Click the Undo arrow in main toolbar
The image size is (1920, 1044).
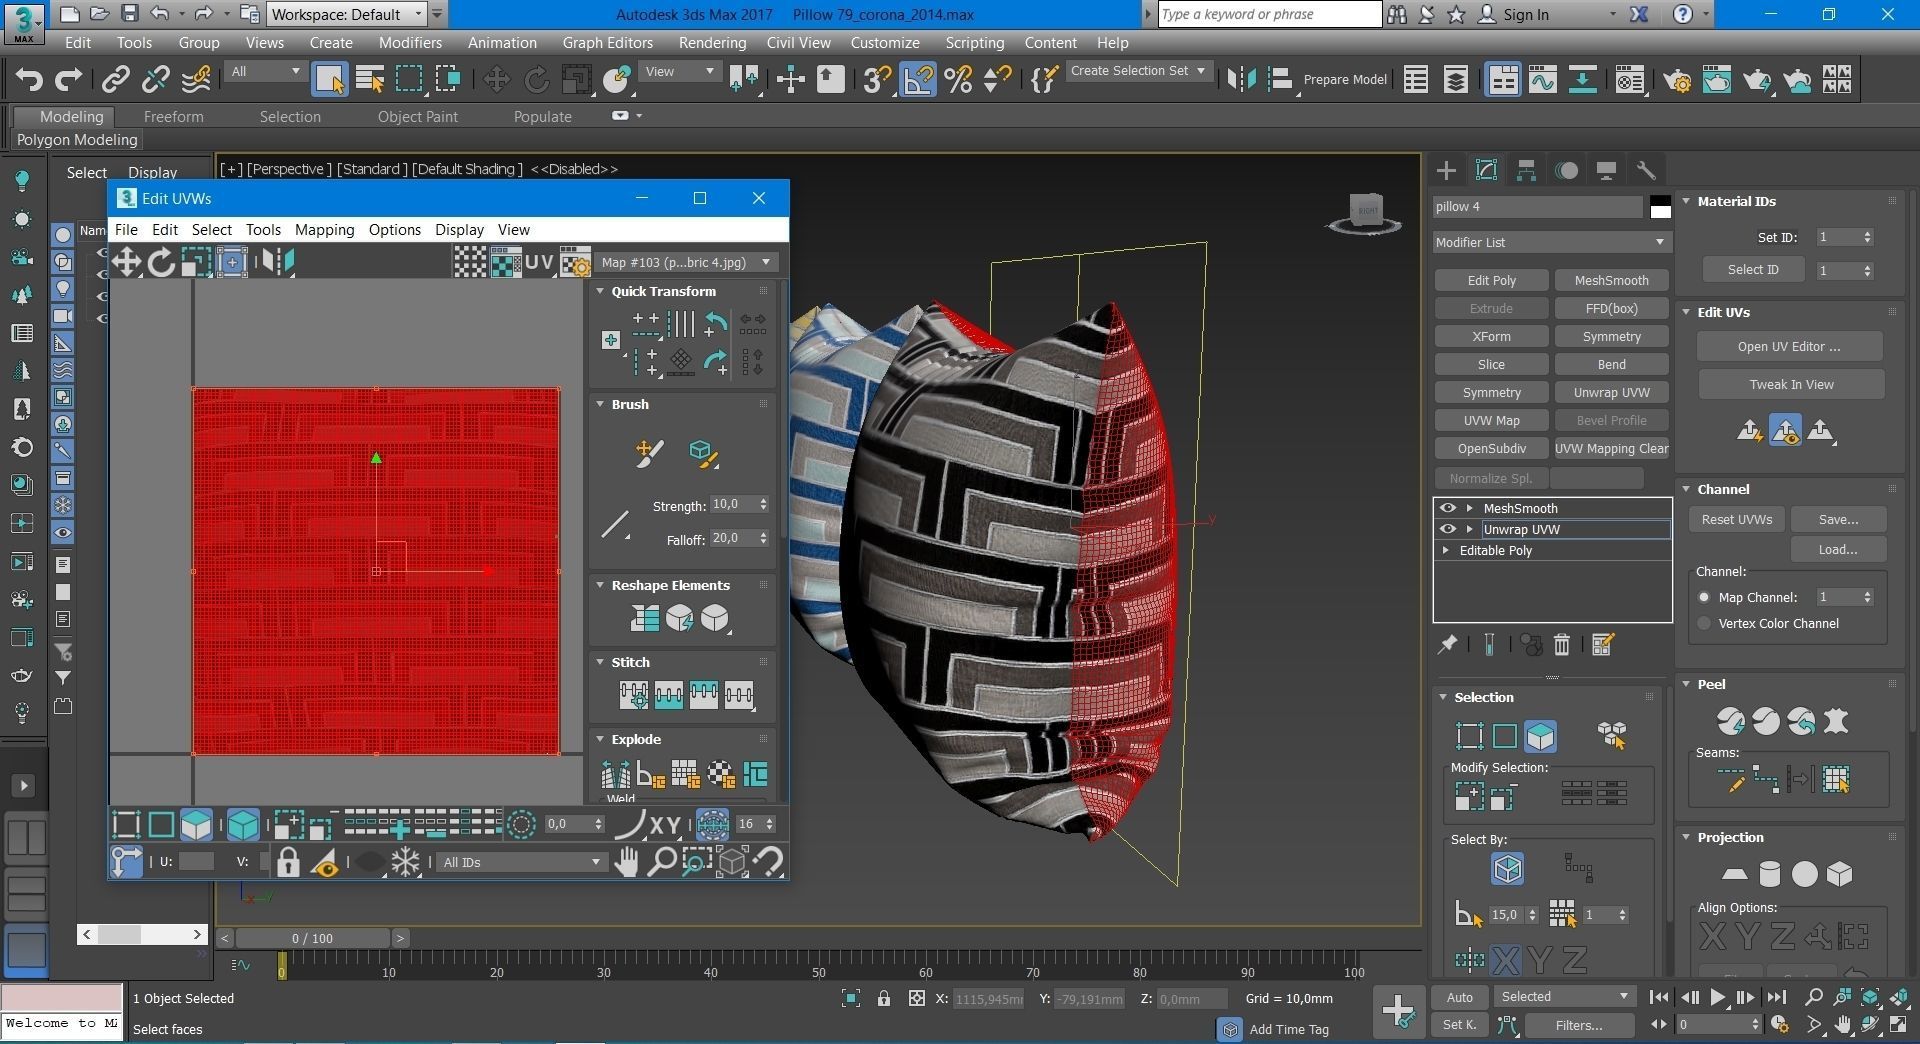click(29, 80)
